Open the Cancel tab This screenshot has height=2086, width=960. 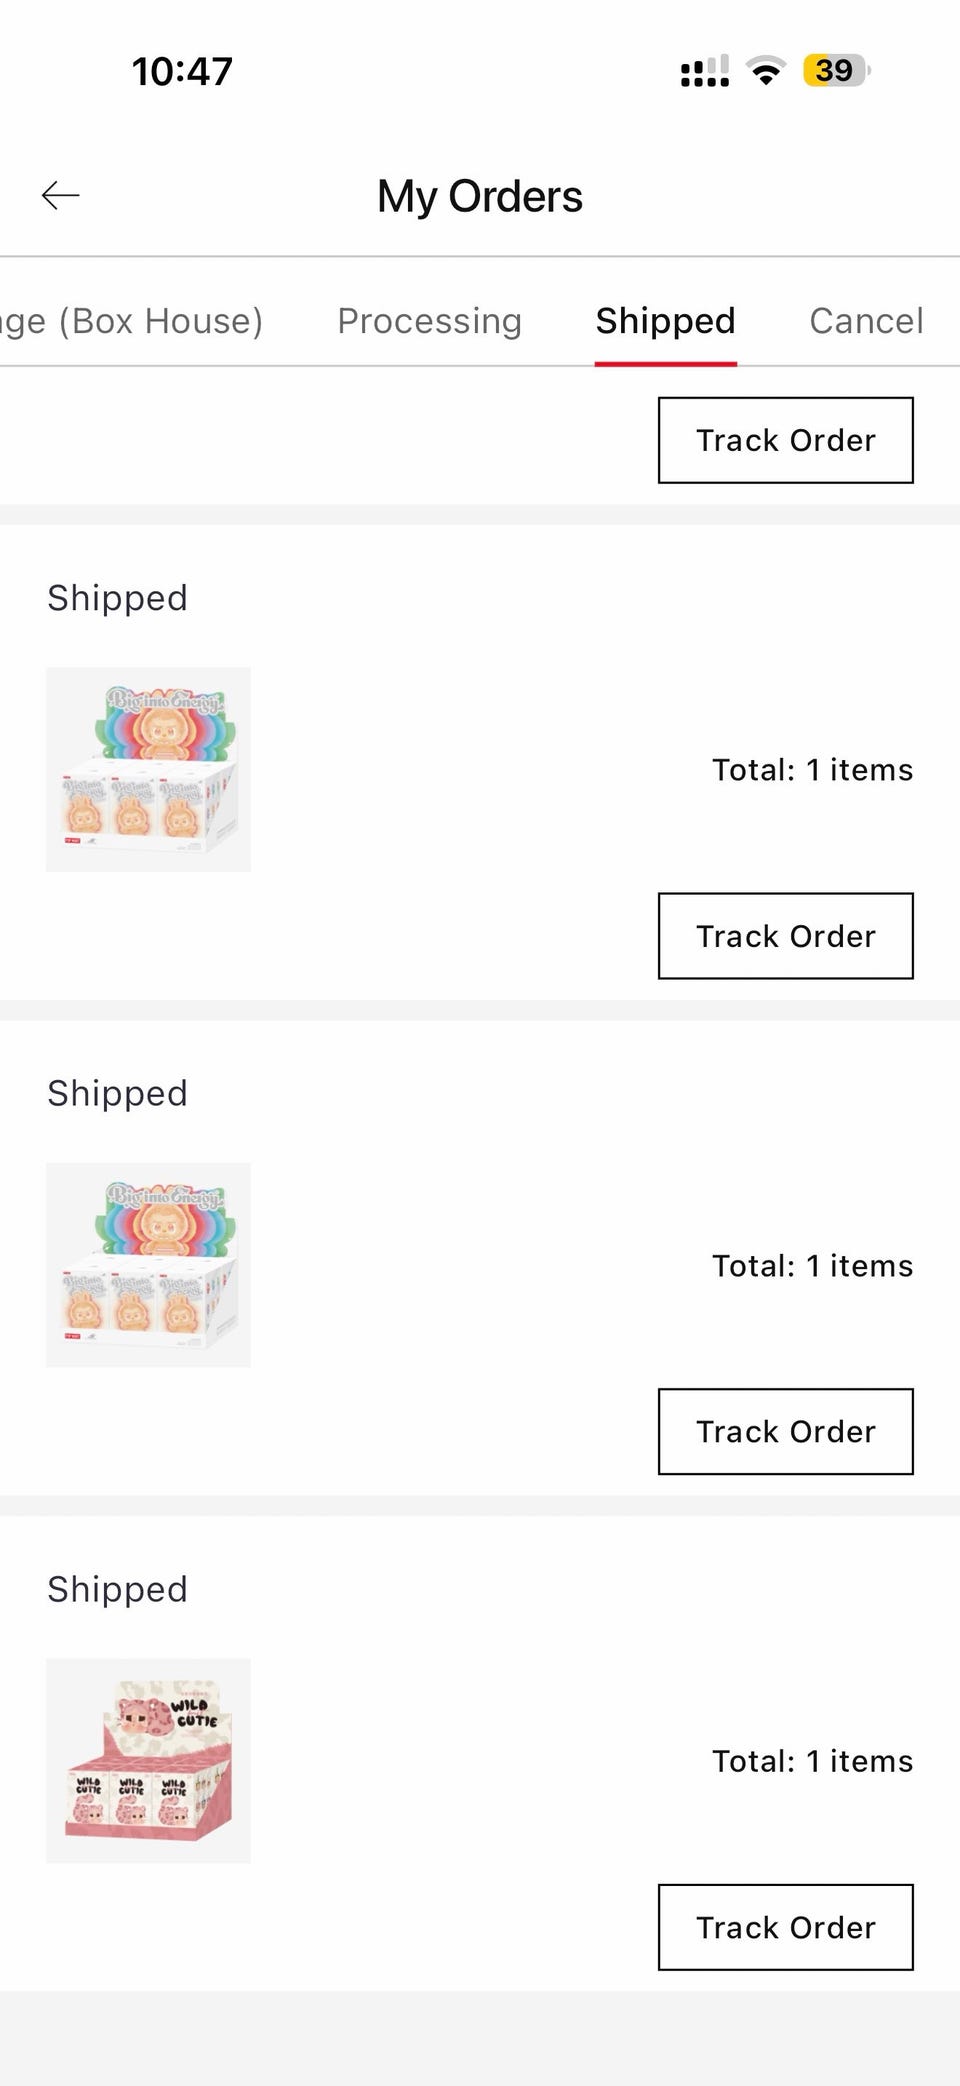click(x=866, y=321)
